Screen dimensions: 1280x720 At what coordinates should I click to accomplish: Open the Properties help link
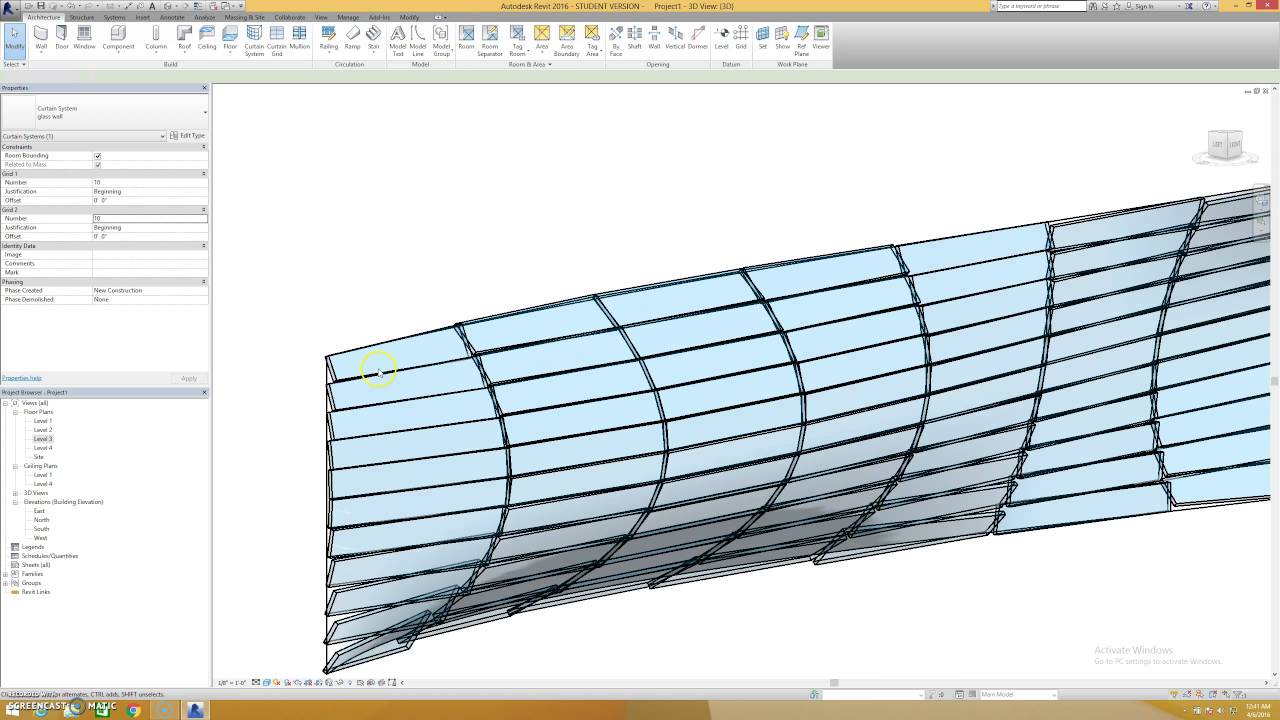(x=22, y=378)
